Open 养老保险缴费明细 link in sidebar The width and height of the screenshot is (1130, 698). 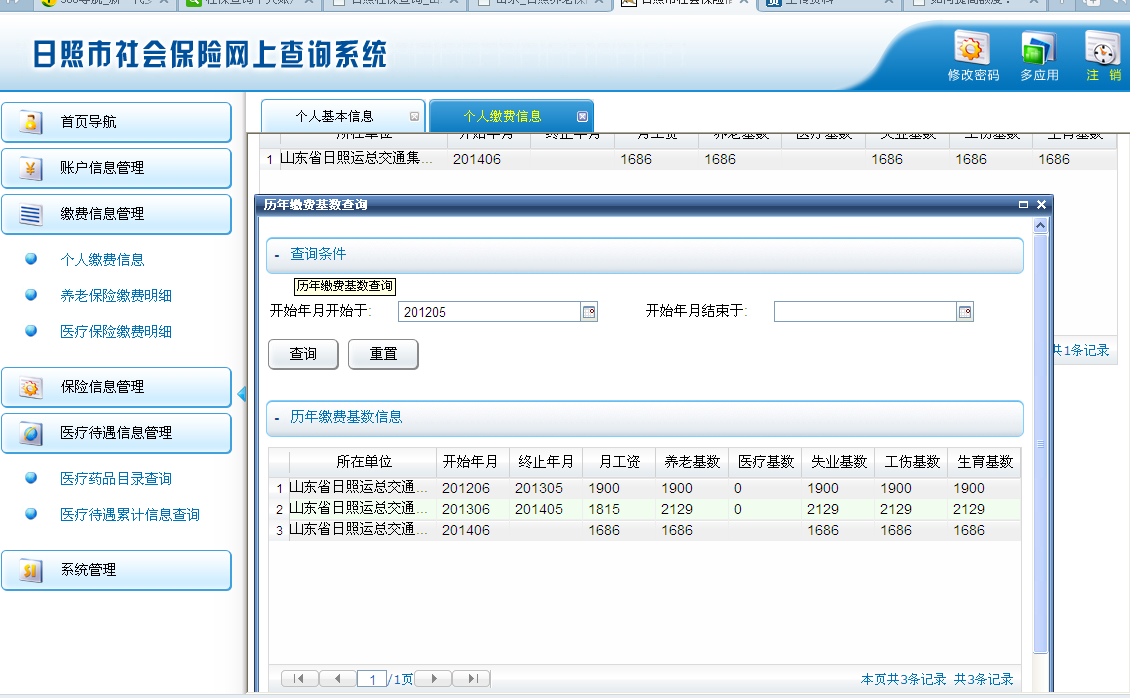click(116, 296)
